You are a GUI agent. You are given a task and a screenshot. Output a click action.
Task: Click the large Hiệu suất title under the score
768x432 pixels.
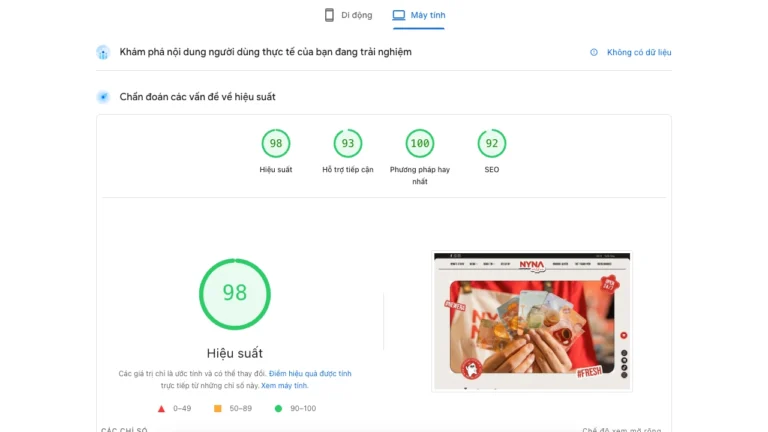[x=235, y=353]
